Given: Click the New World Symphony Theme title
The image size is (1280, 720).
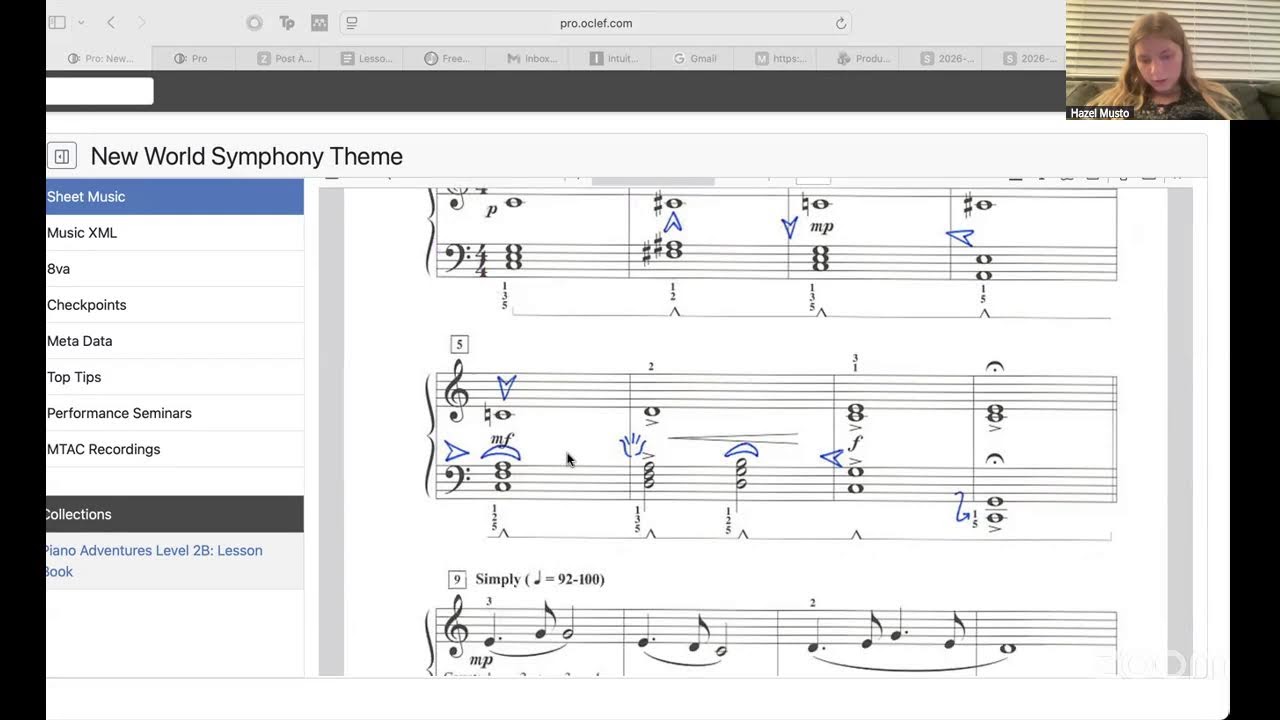Looking at the screenshot, I should pyautogui.click(x=247, y=156).
